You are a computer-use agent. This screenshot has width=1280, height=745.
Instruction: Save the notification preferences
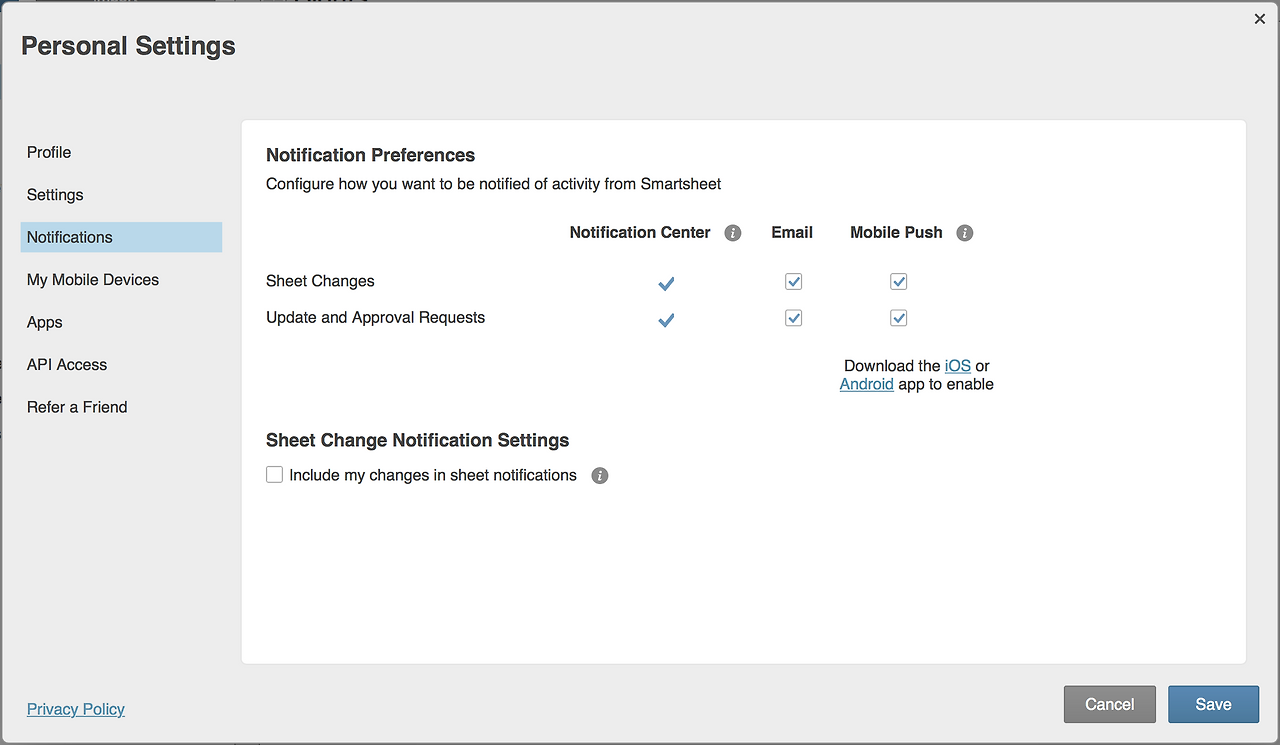(1213, 704)
